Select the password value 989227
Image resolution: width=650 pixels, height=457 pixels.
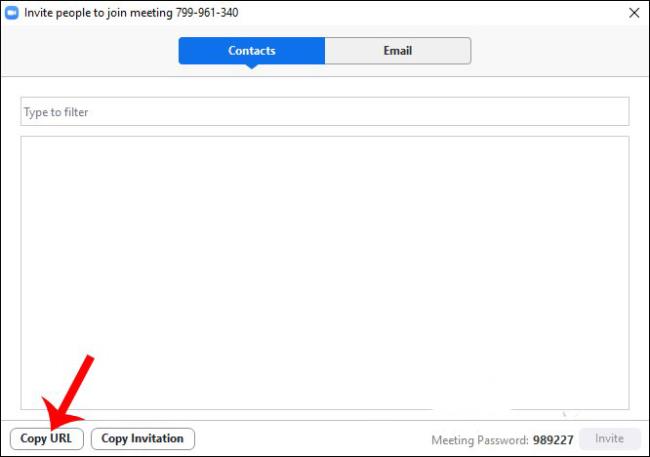pyautogui.click(x=554, y=439)
